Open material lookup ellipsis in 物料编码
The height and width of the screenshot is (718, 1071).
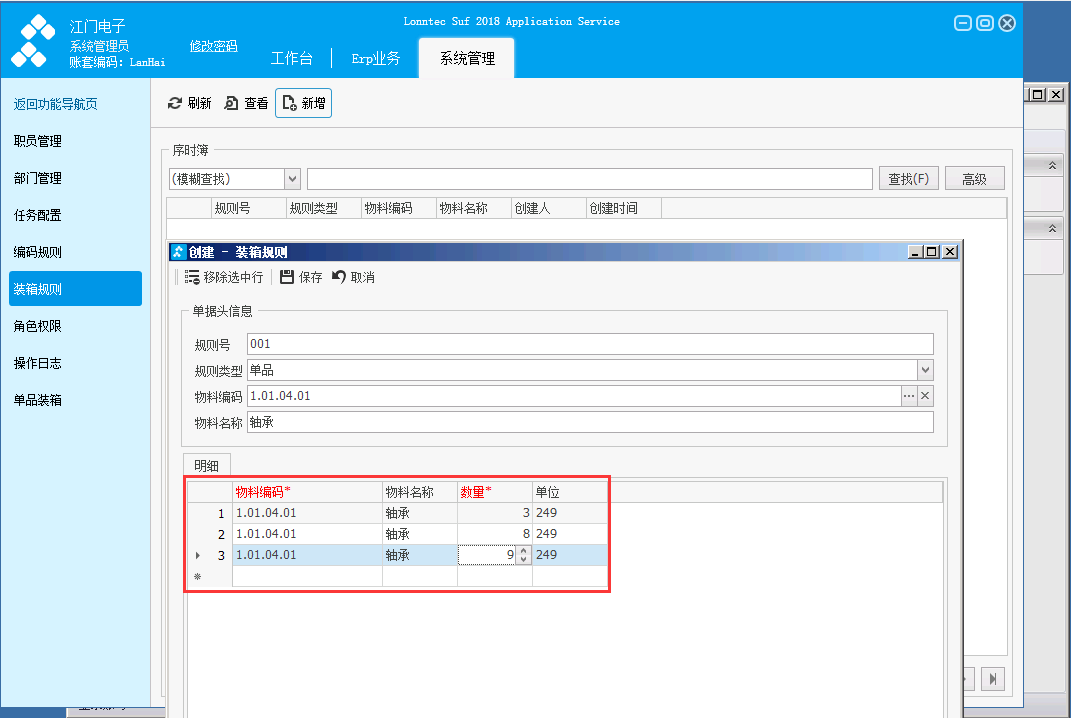[908, 396]
